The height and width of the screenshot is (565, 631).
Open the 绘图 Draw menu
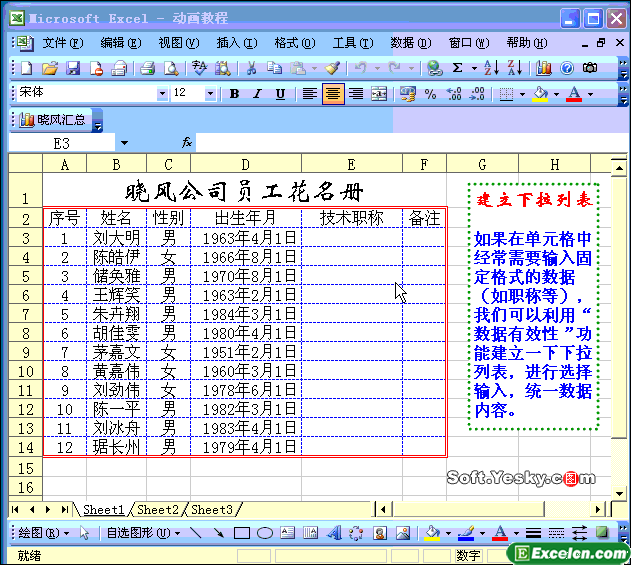[44, 533]
